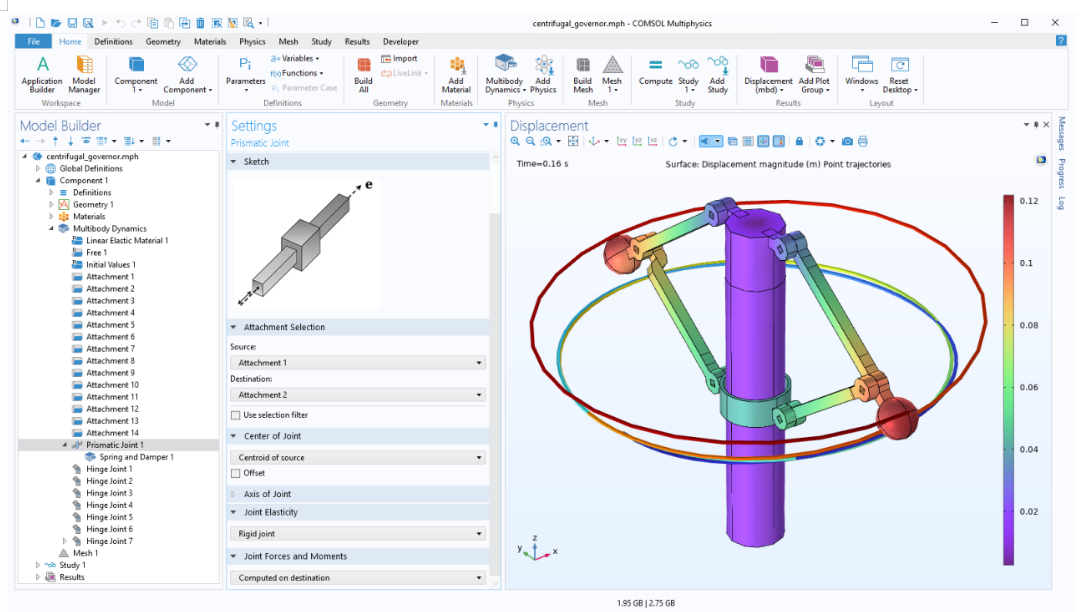Open the File menu

point(33,41)
